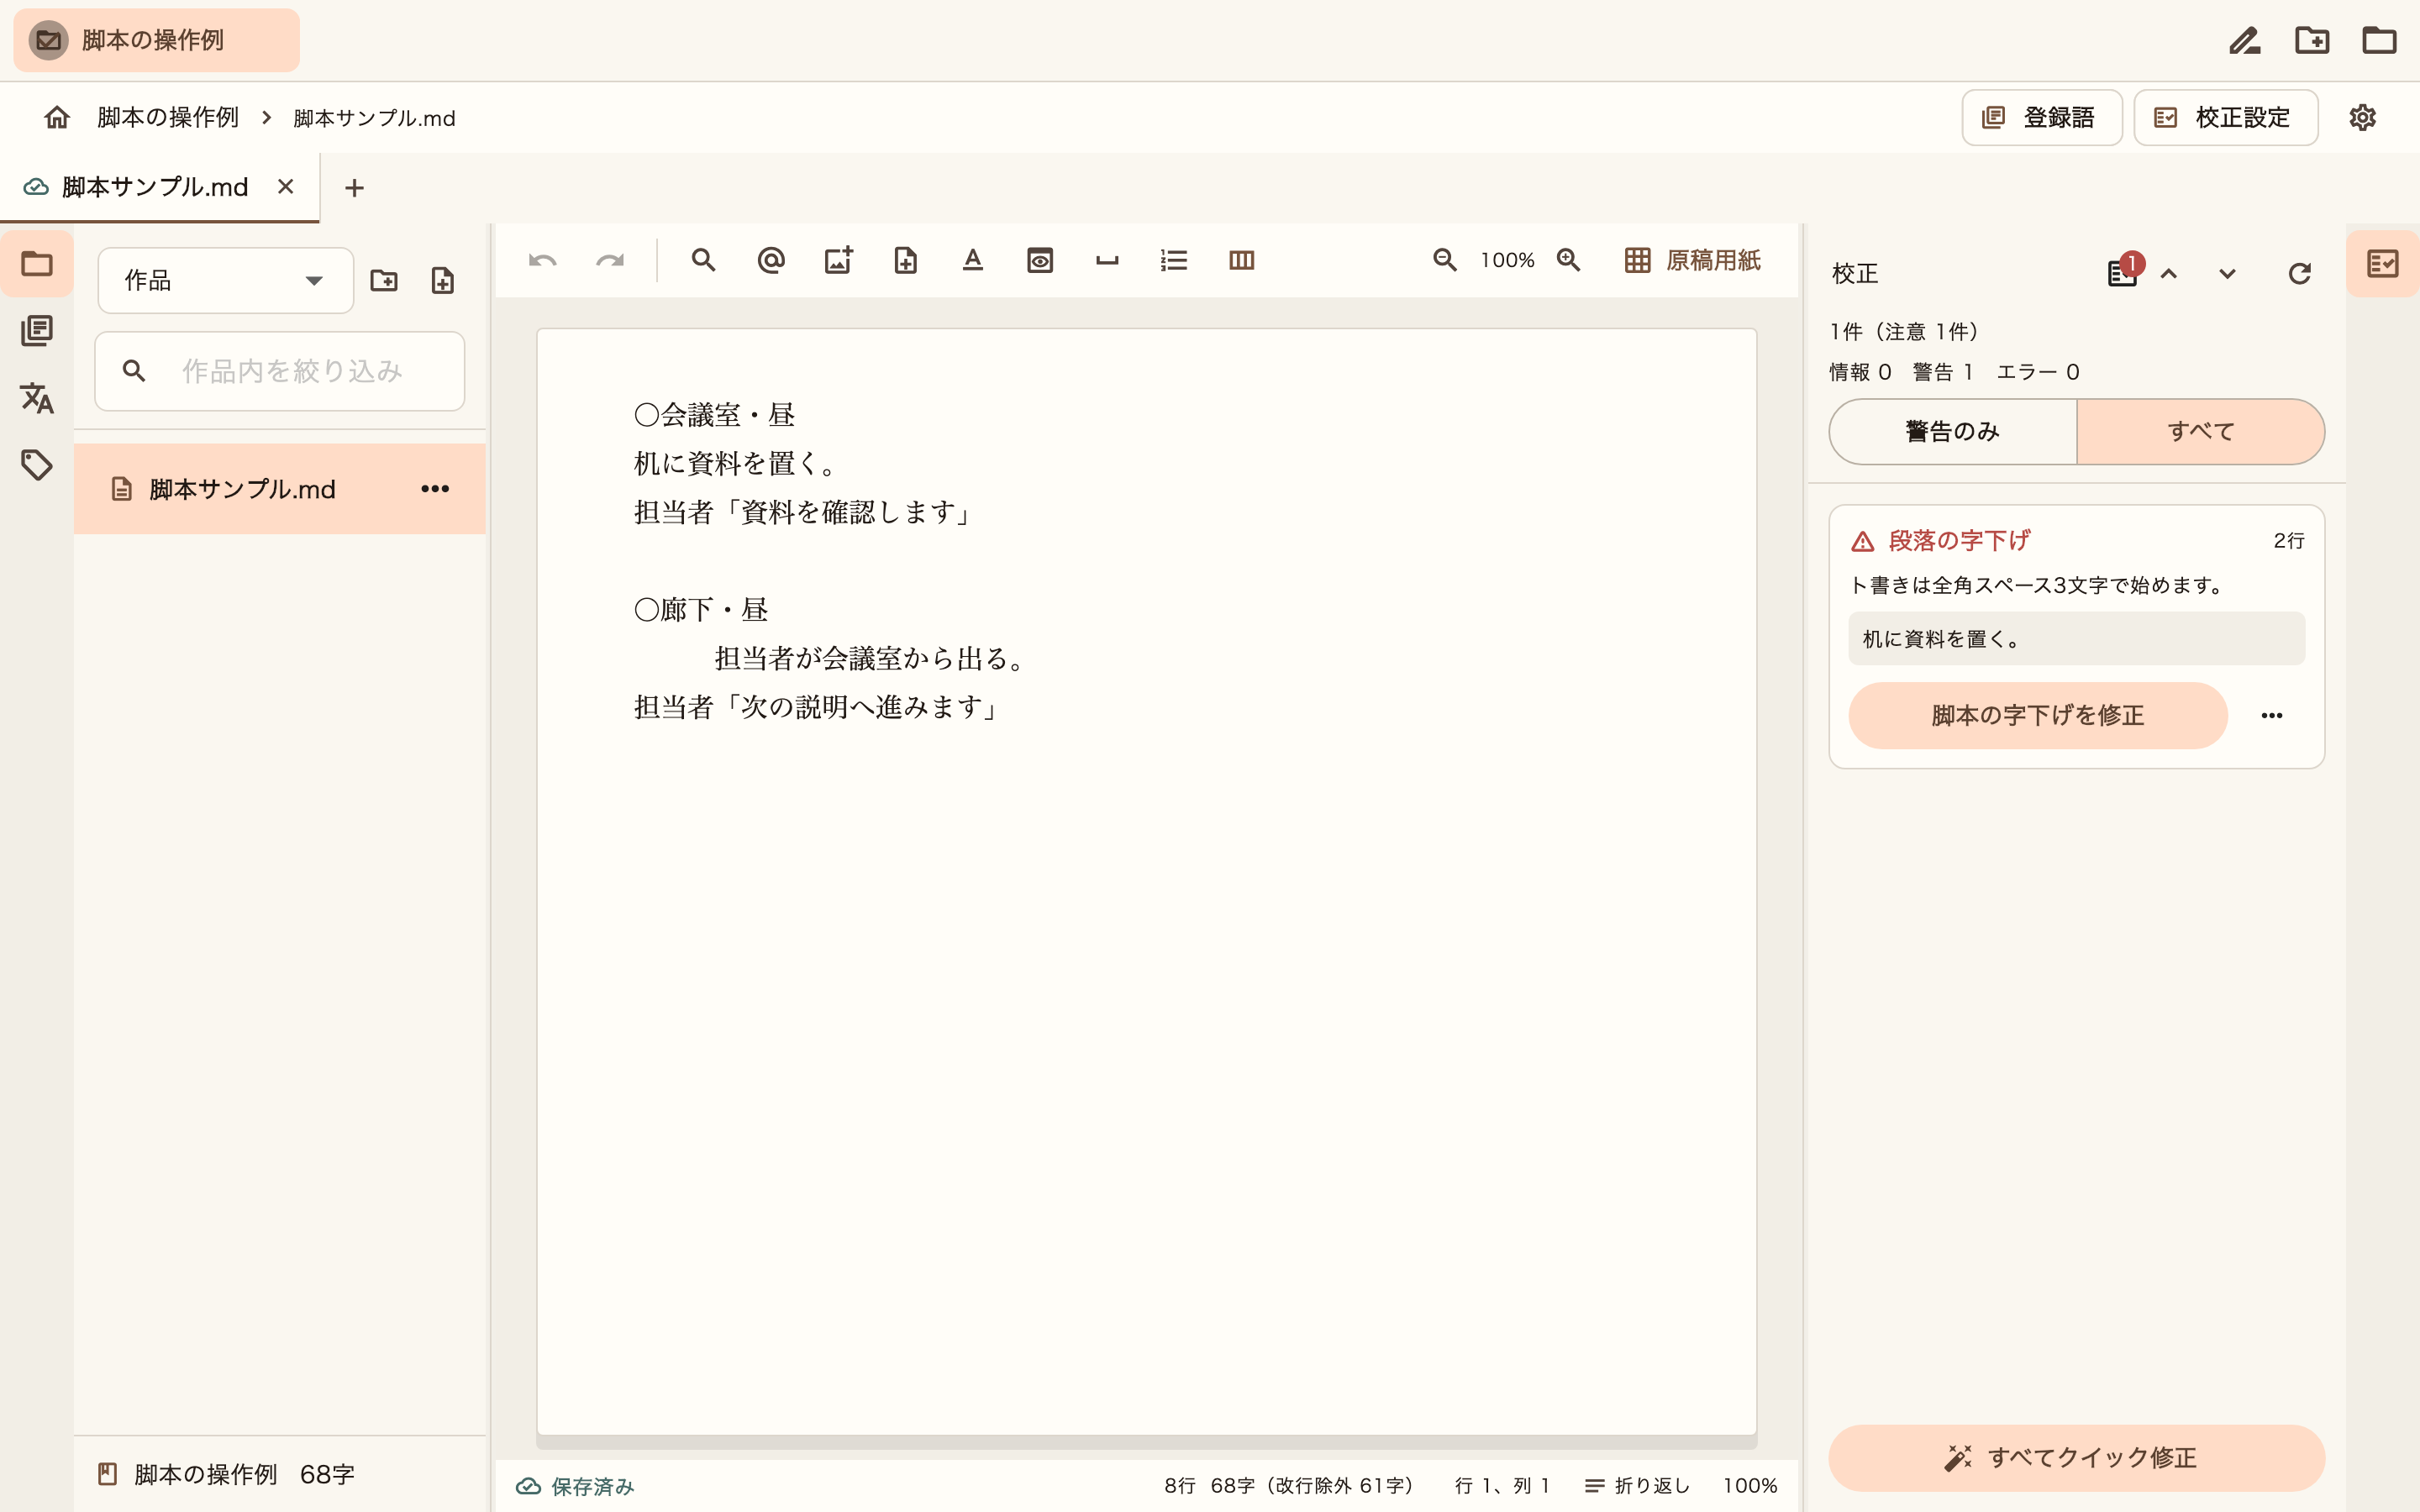The width and height of the screenshot is (2420, 1512).
Task: Zoom out with the magnifier minus icon
Action: point(1445,261)
